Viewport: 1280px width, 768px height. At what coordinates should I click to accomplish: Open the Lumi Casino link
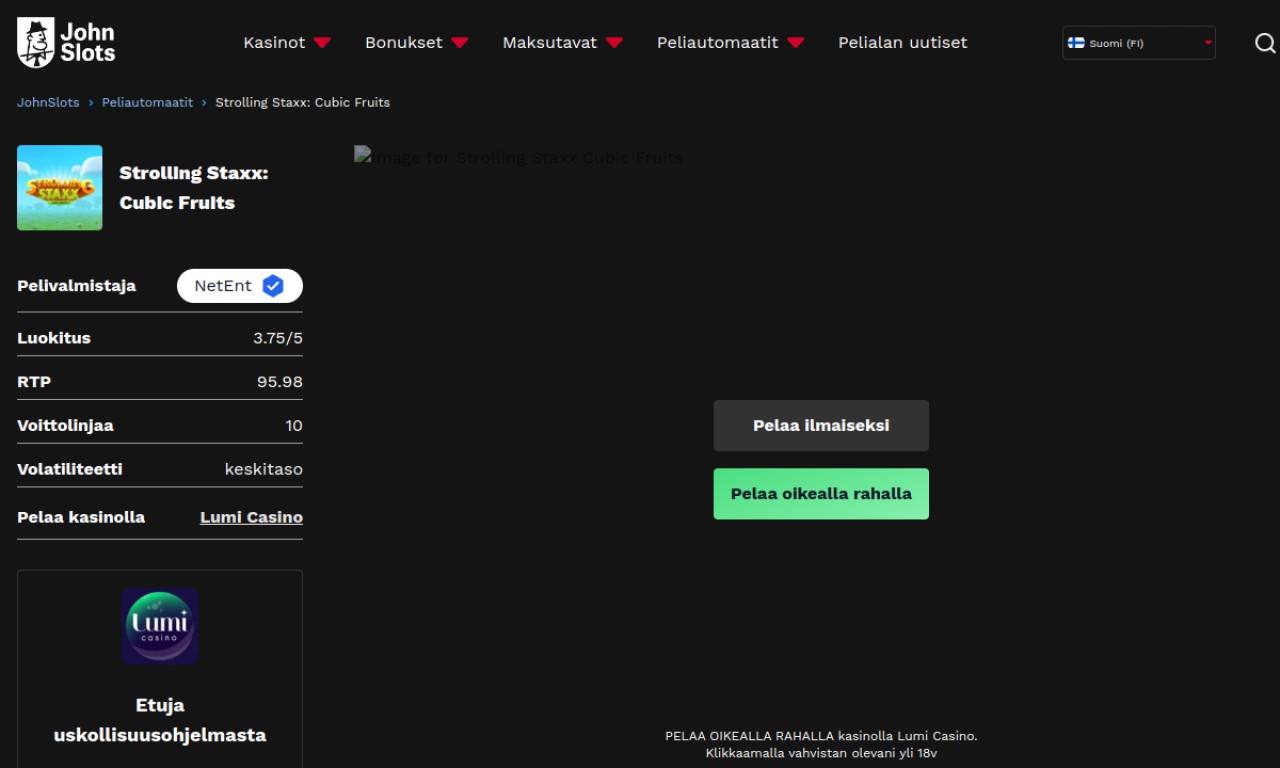click(x=251, y=517)
